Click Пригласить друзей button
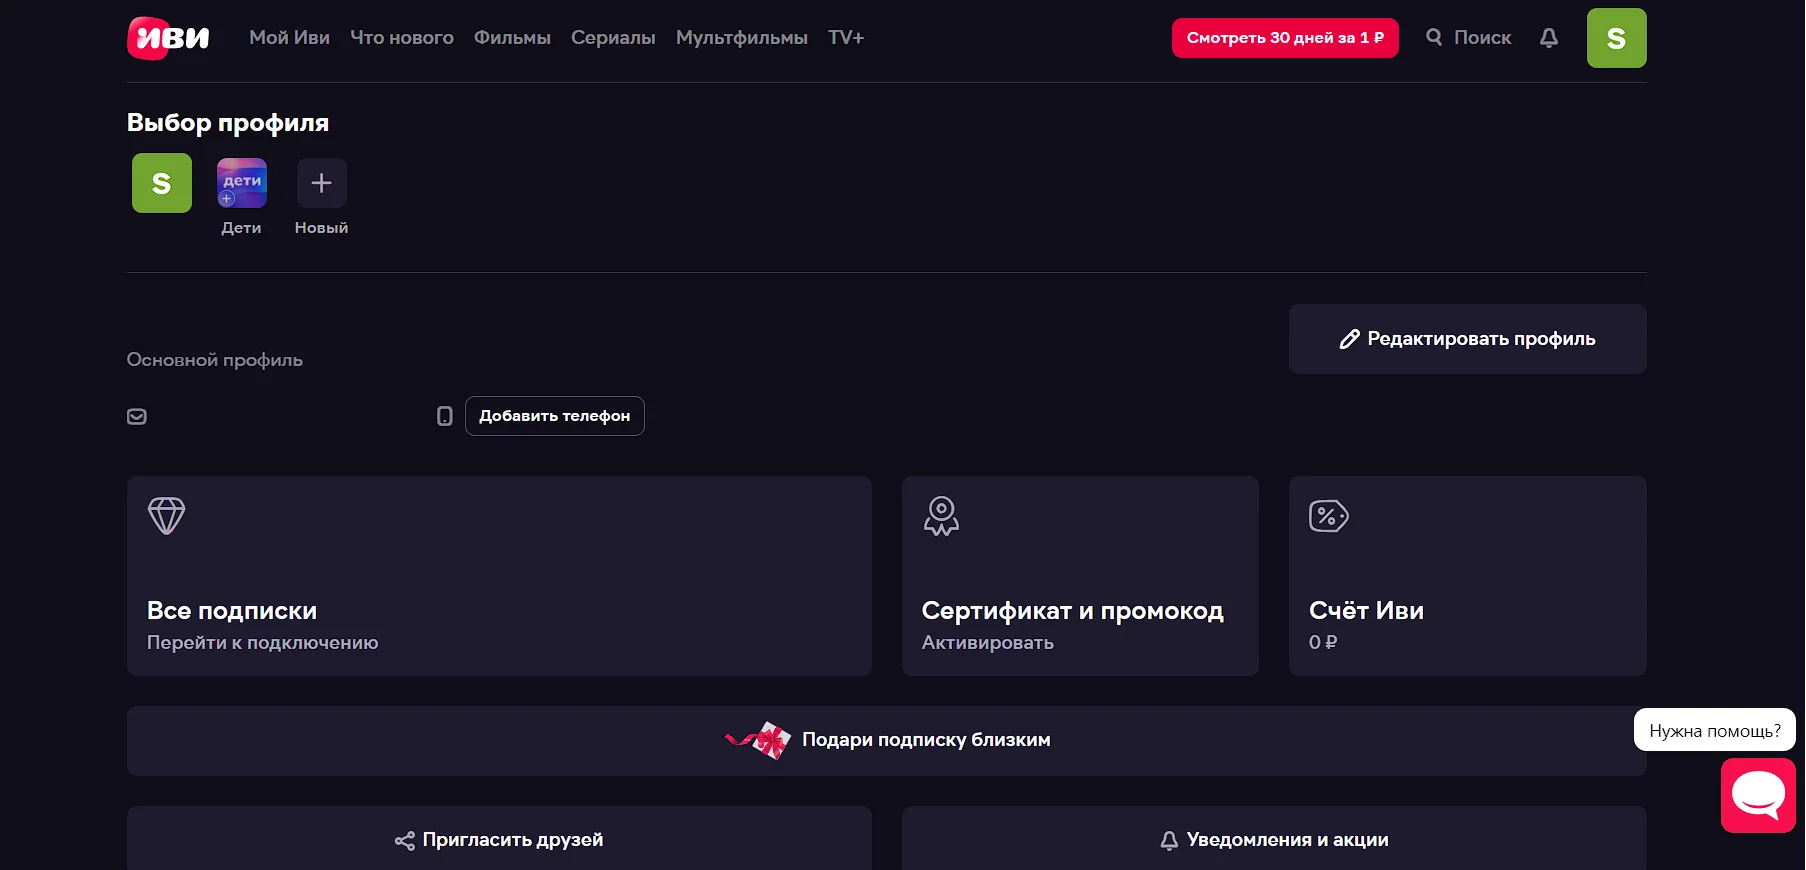The width and height of the screenshot is (1806, 870). [x=499, y=839]
